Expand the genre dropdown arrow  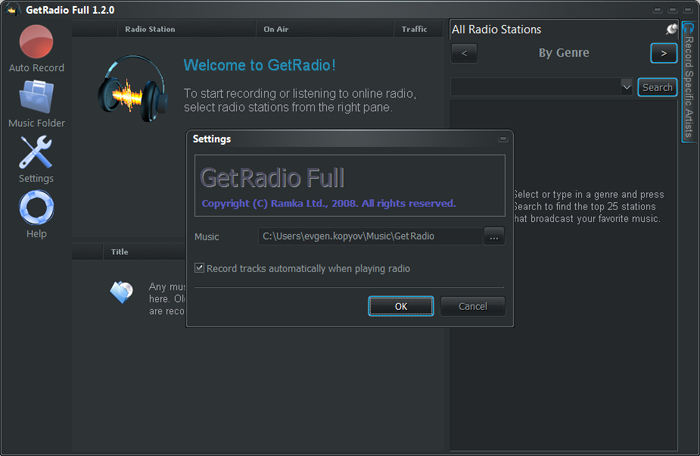point(626,87)
